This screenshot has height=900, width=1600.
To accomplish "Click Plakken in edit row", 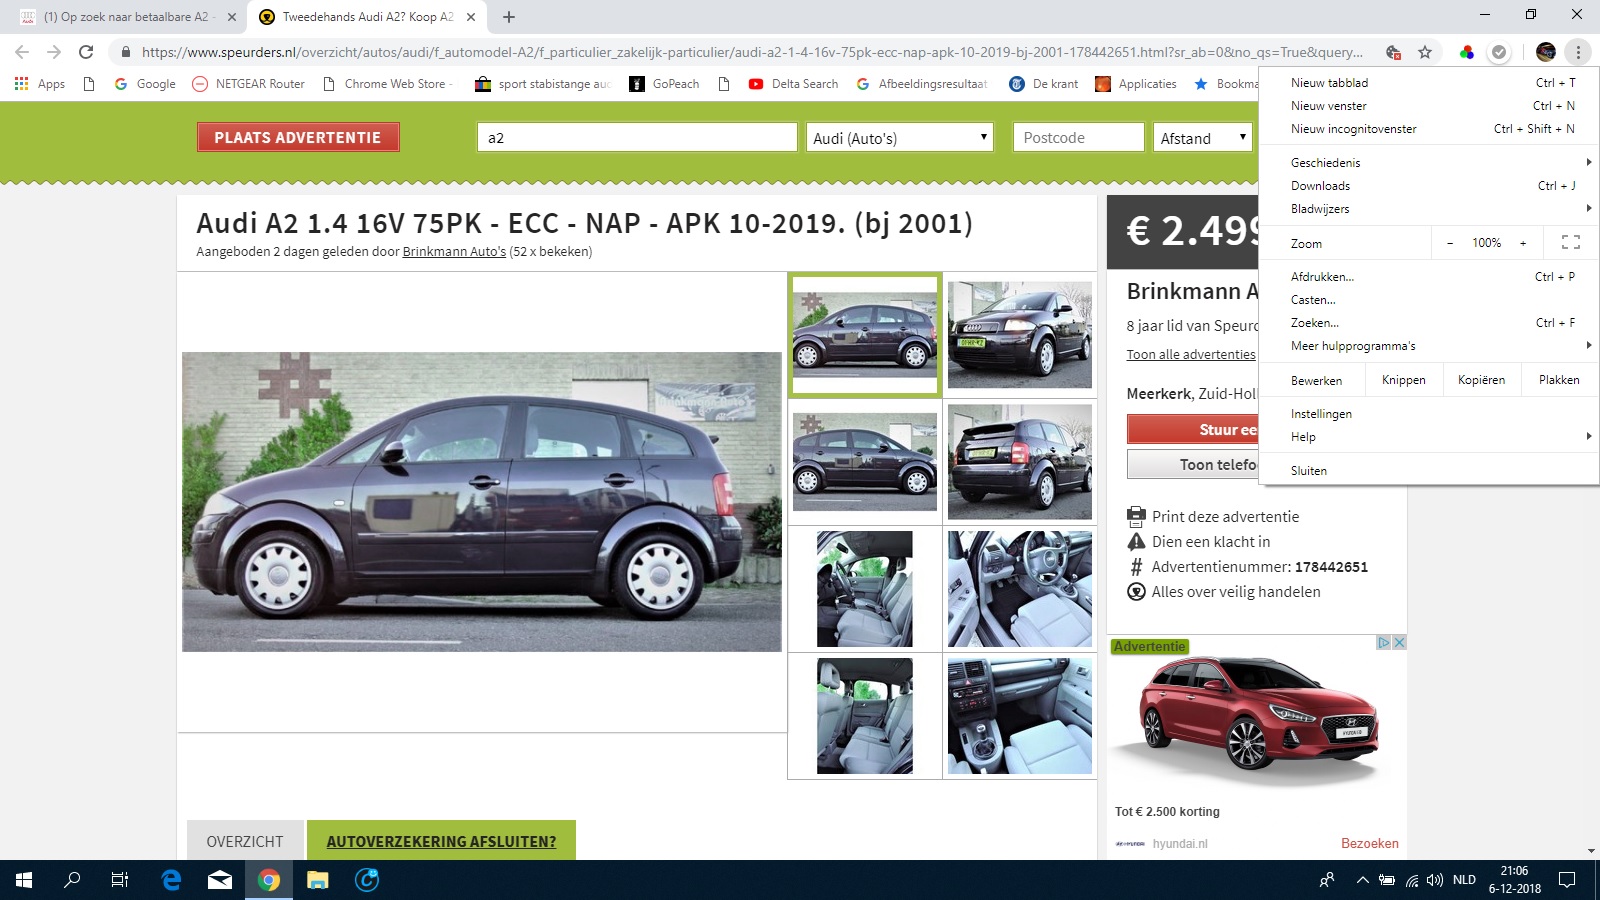I will [1559, 380].
